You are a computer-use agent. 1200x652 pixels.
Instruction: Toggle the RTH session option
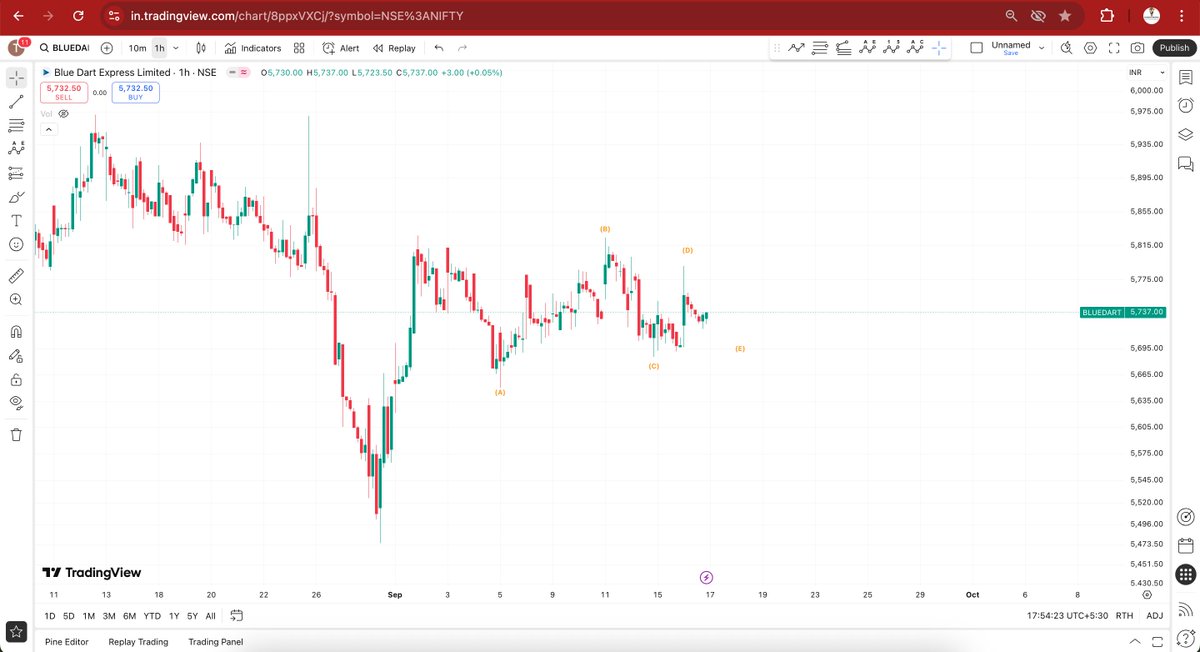coord(1124,616)
